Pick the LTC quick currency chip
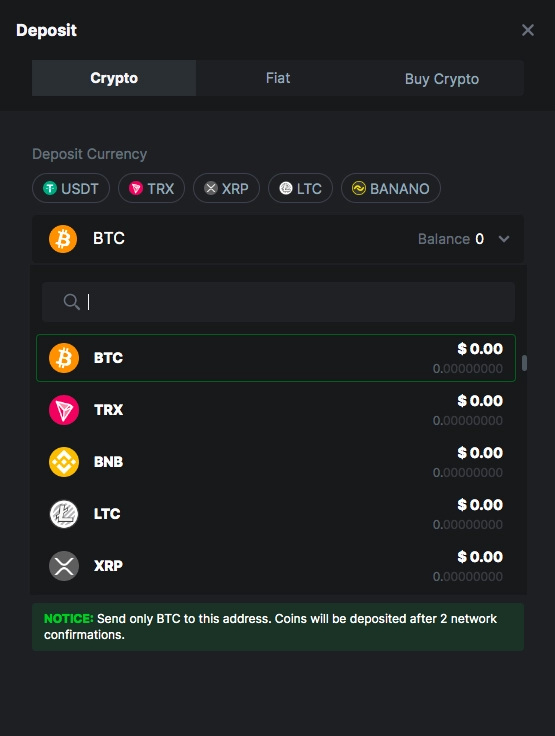 point(301,188)
